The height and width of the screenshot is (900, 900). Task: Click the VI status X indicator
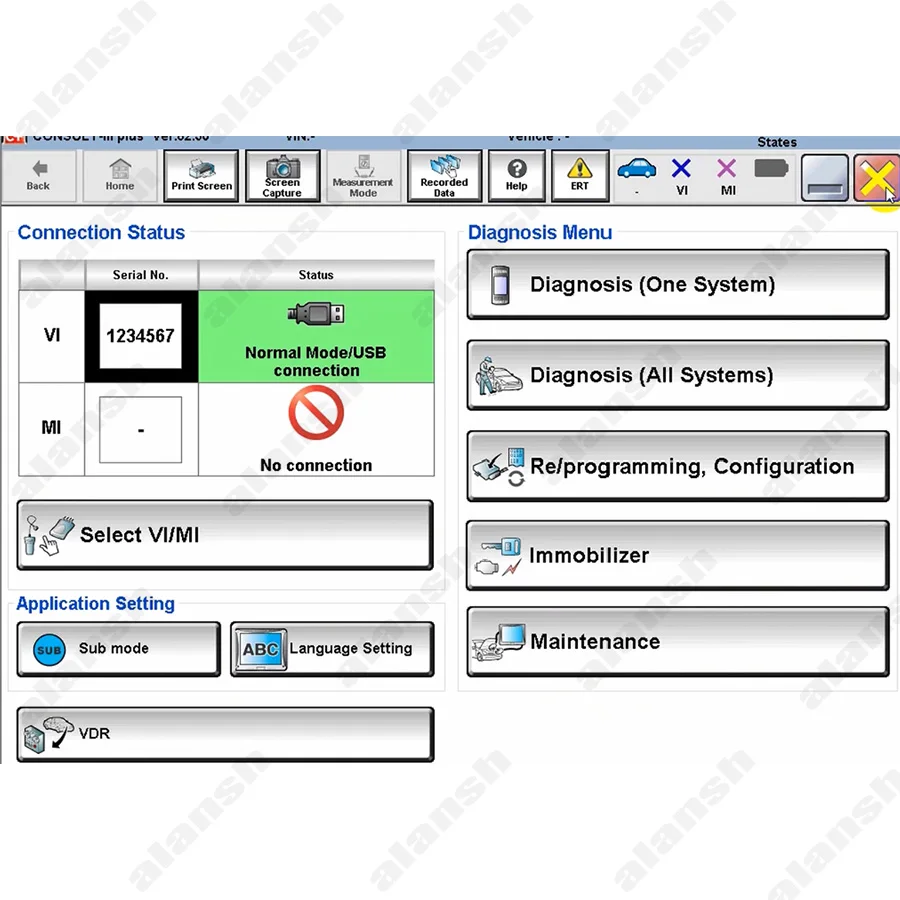click(x=681, y=169)
